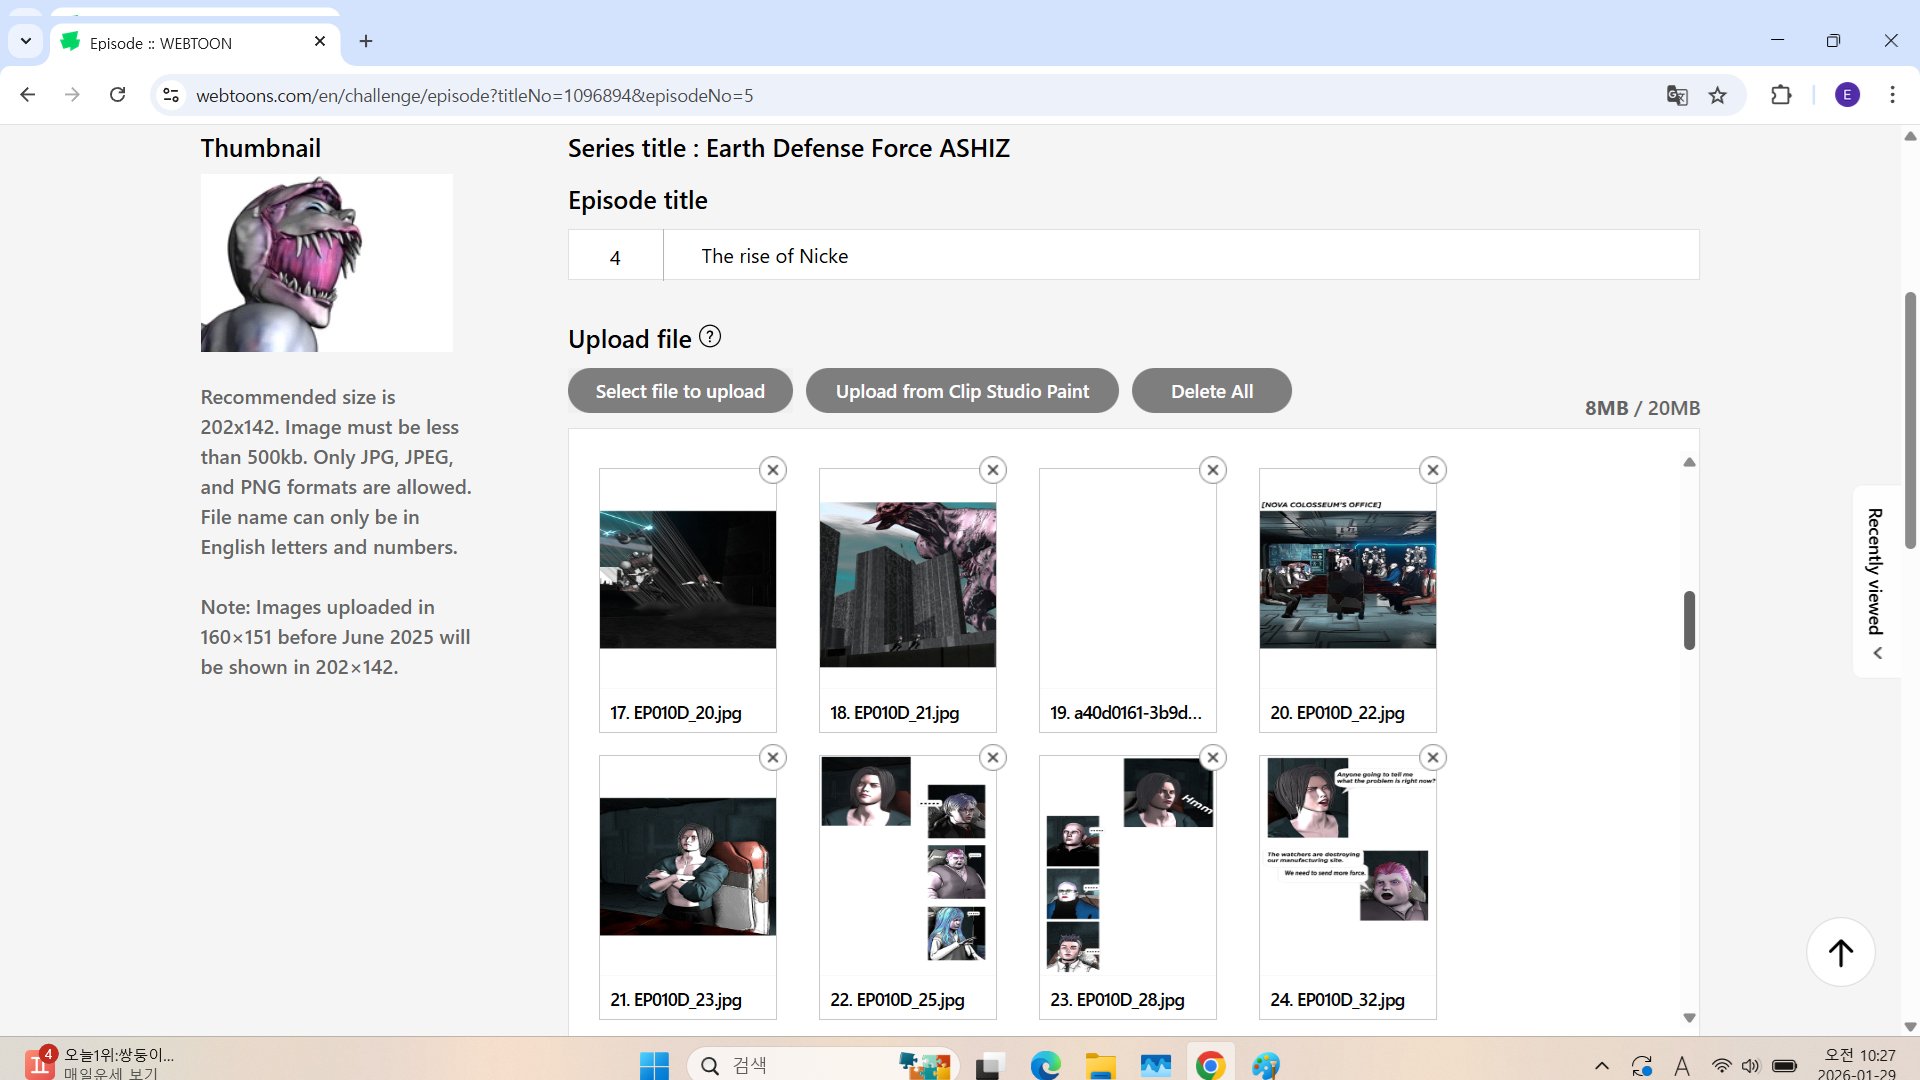Viewport: 1920px width, 1080px height.
Task: Edit the episode title text field
Action: 1180,256
